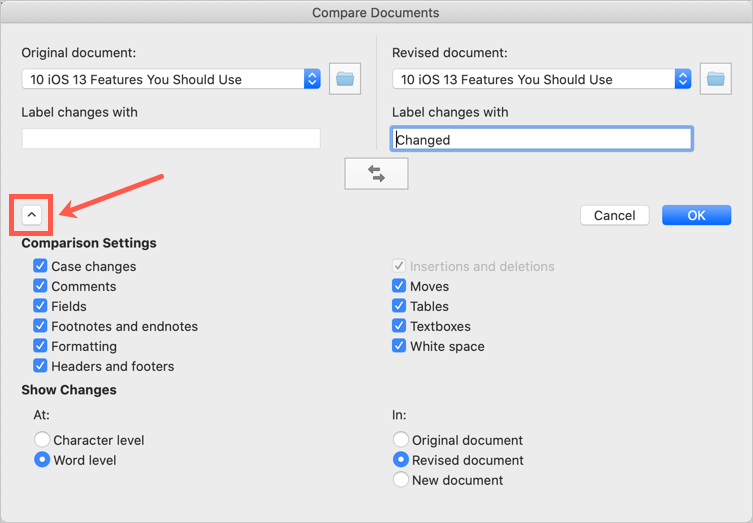Click the Original document folder browse icon
The height and width of the screenshot is (523, 753).
click(345, 79)
